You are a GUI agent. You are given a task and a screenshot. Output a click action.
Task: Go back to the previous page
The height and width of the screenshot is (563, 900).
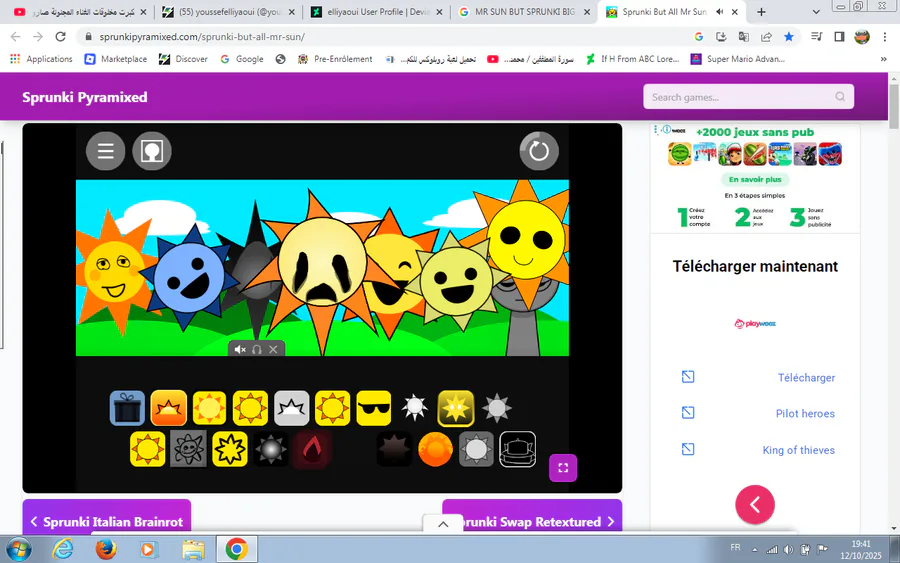pyautogui.click(x=15, y=37)
